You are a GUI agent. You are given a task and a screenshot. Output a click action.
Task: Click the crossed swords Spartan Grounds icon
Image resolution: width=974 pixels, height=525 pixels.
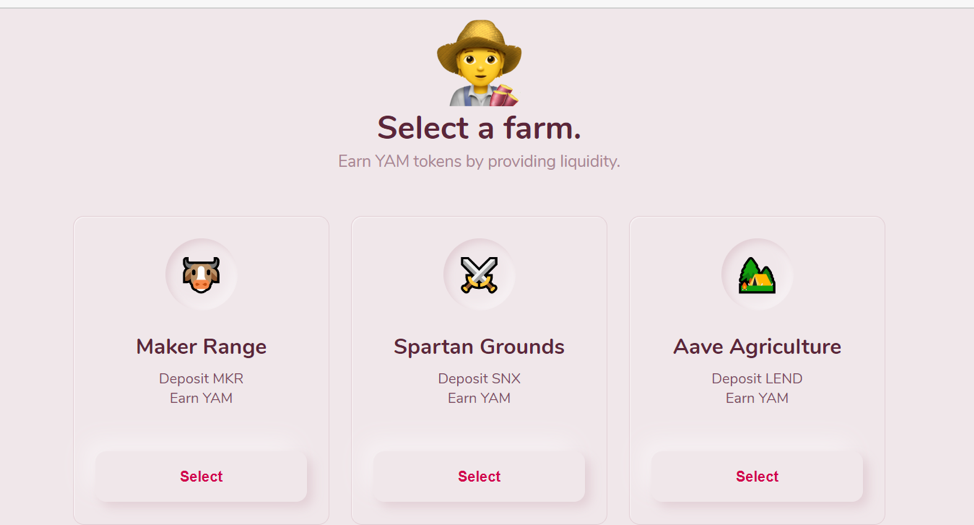[479, 275]
